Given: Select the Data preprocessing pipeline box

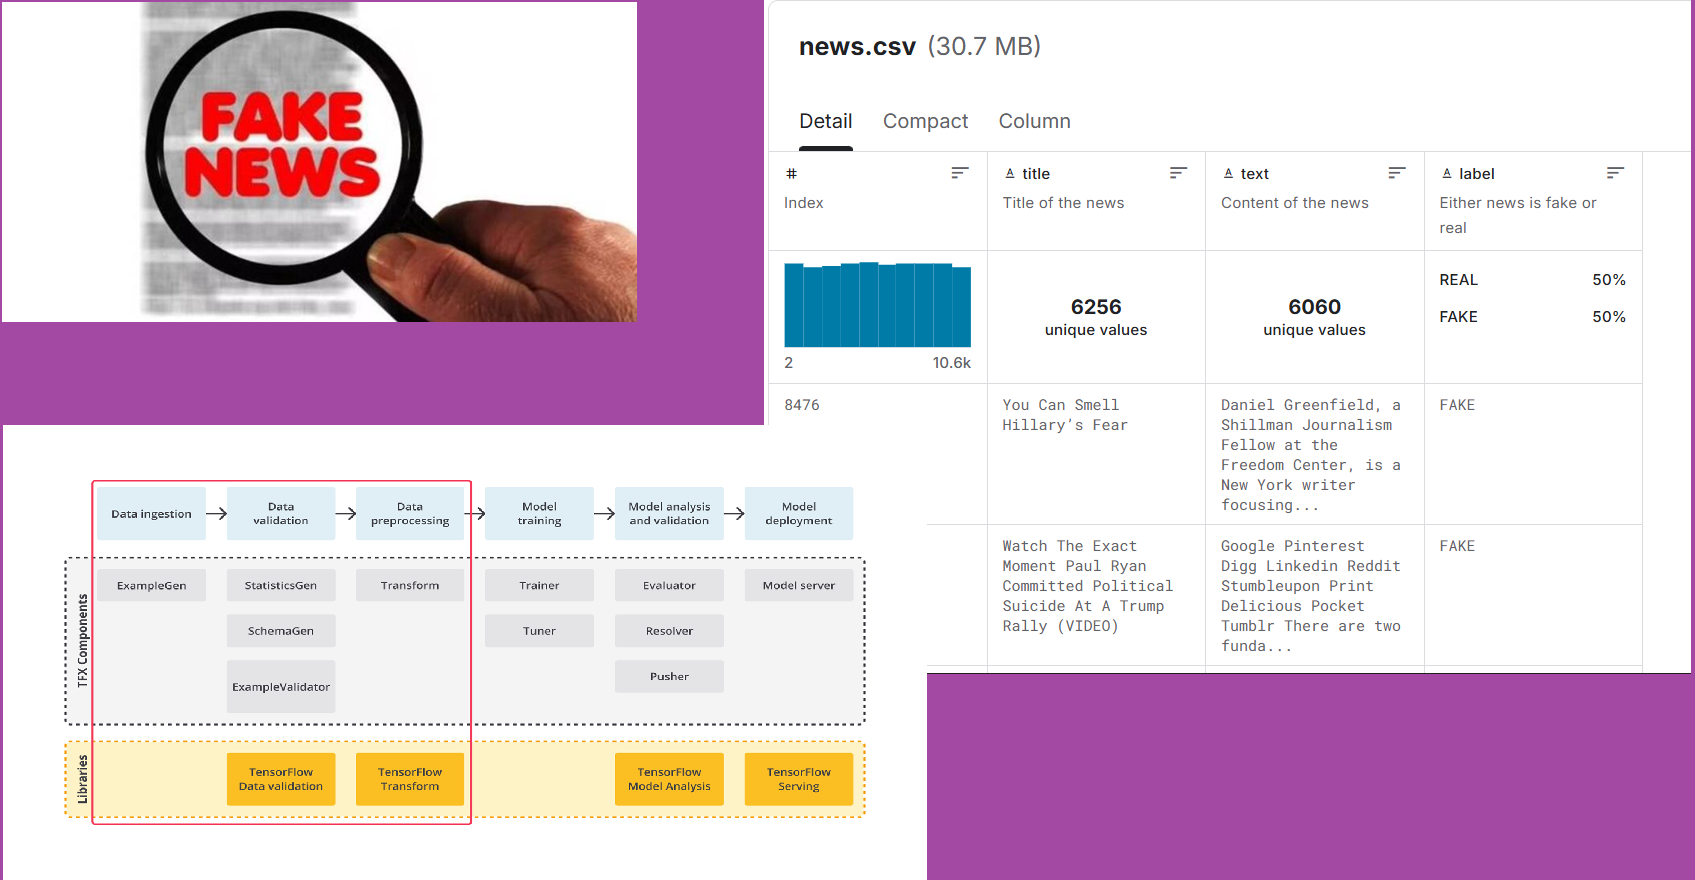Looking at the screenshot, I should click(x=410, y=514).
